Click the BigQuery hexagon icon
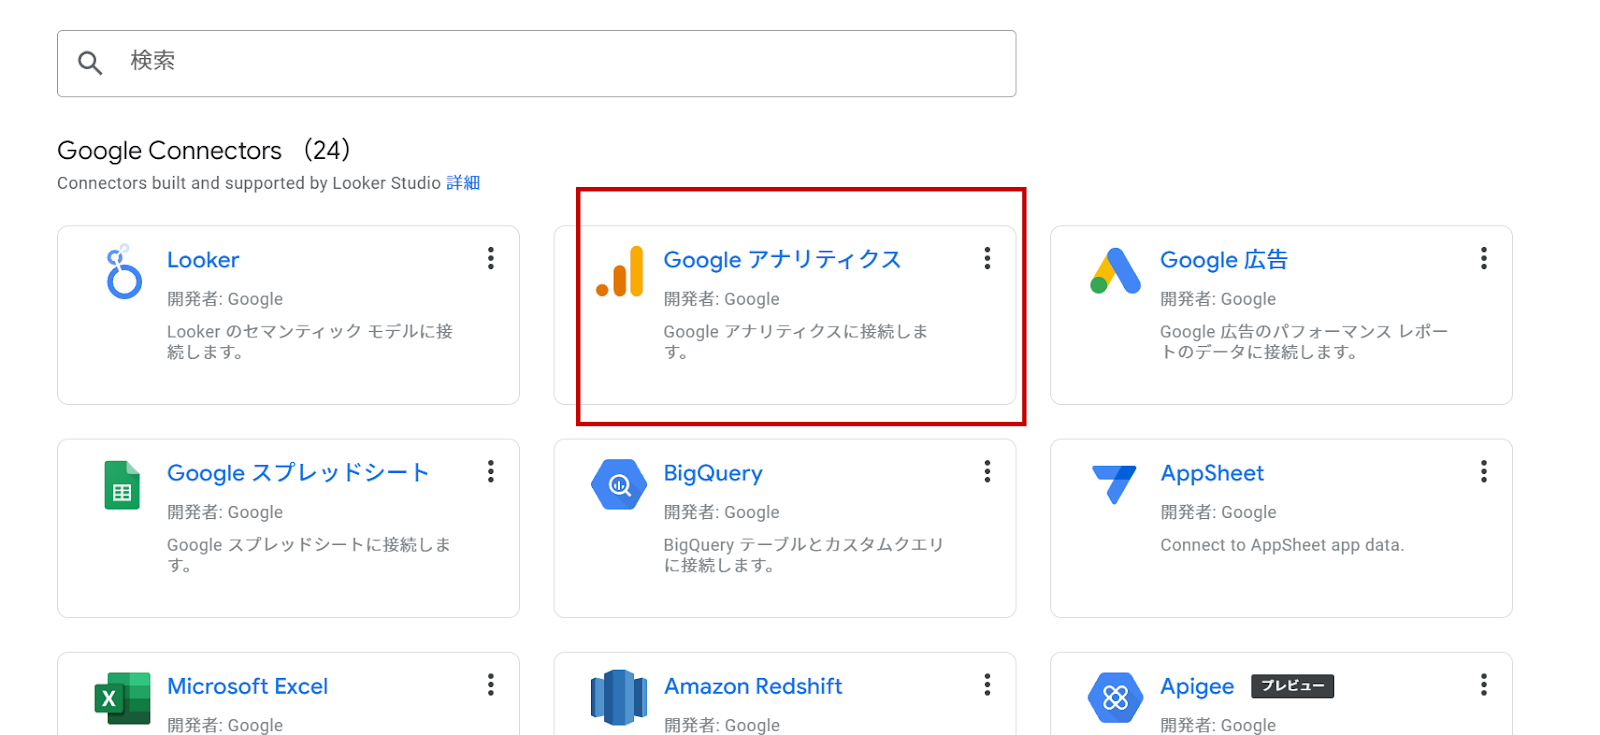Viewport: 1600px width, 735px height. pyautogui.click(x=619, y=485)
